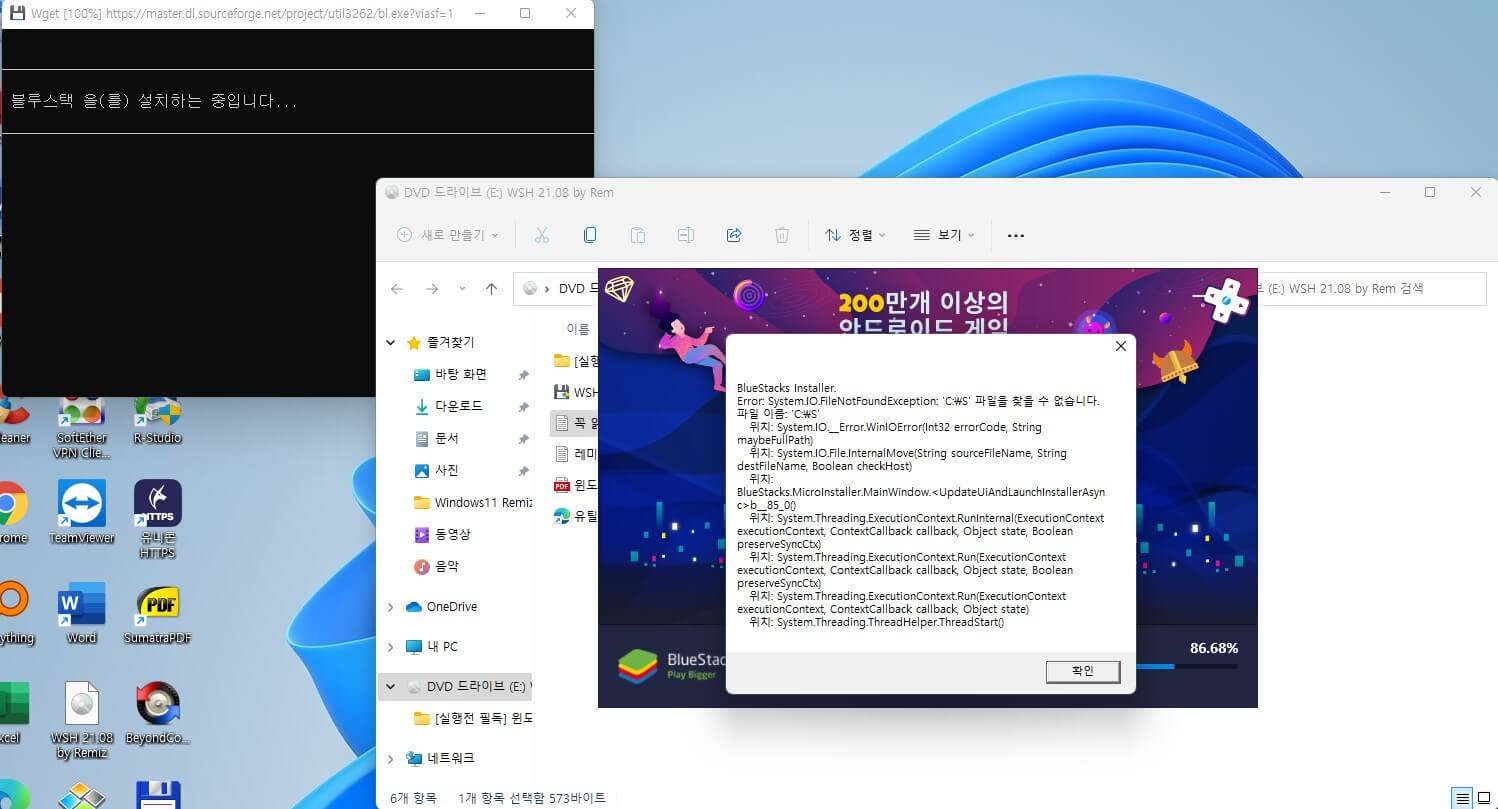
Task: Select Windows11 Remiz folder in navigation pane
Action: click(x=472, y=502)
